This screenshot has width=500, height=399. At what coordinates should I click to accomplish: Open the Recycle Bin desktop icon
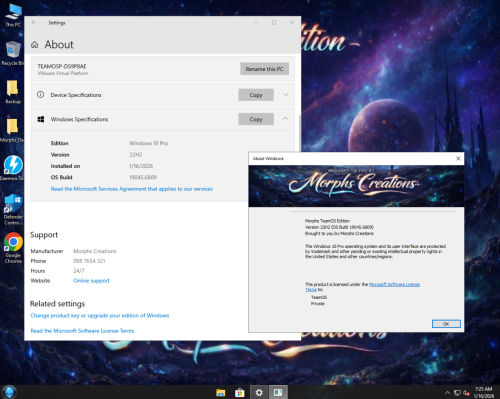pyautogui.click(x=13, y=53)
